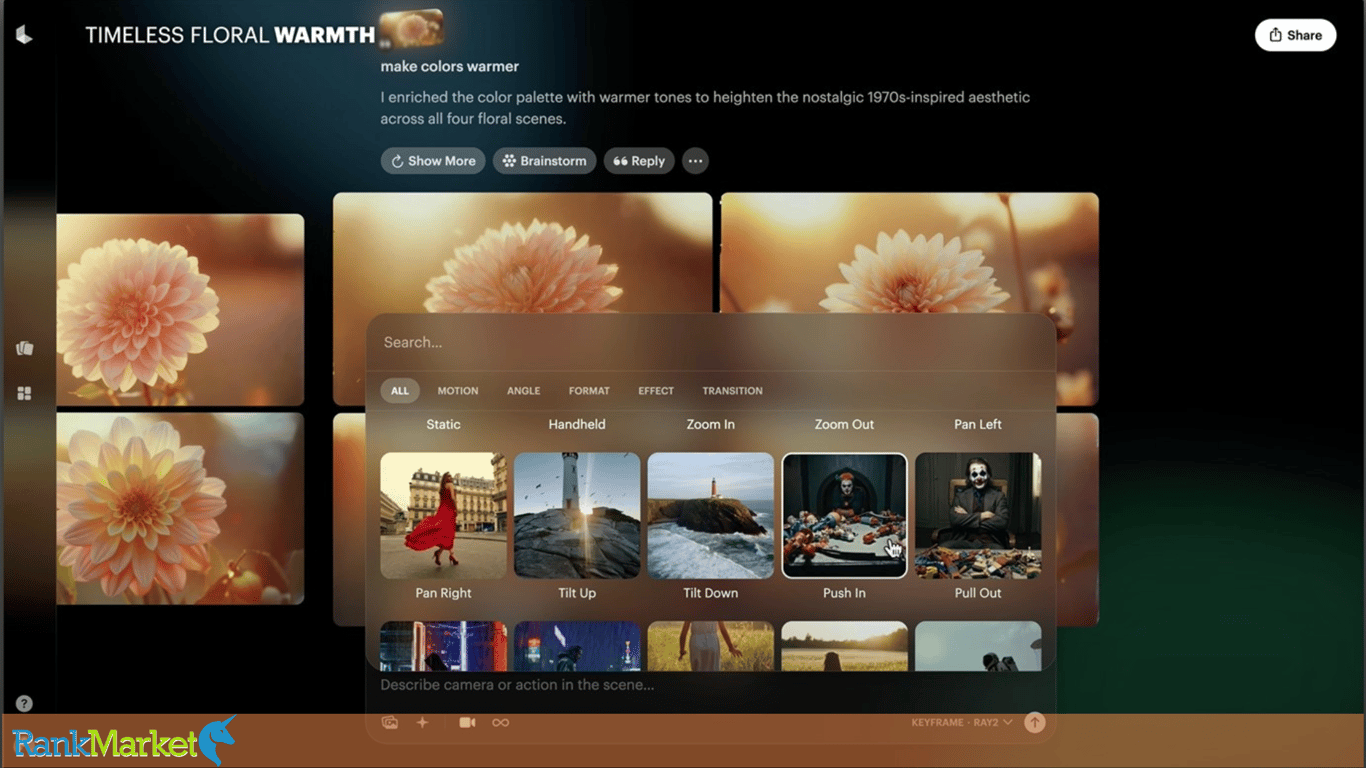
Task: Click the Share button
Action: [x=1296, y=35]
